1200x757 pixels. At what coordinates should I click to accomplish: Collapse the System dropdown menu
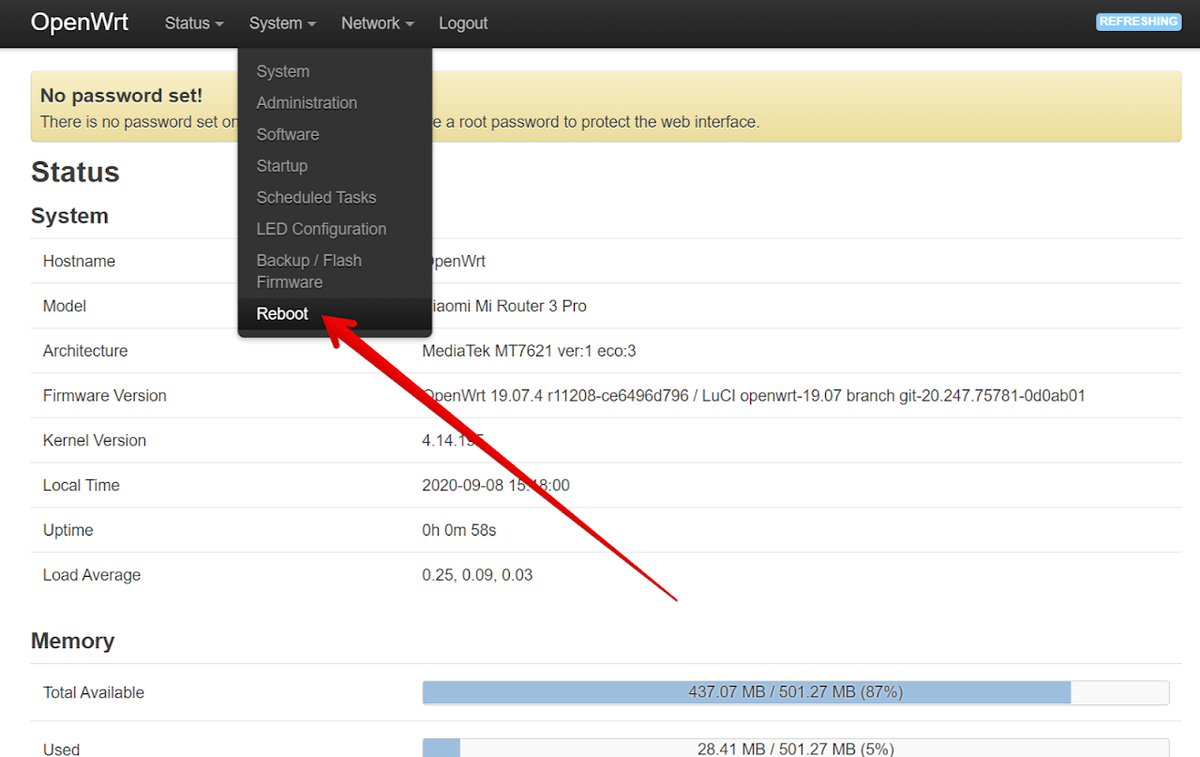283,23
